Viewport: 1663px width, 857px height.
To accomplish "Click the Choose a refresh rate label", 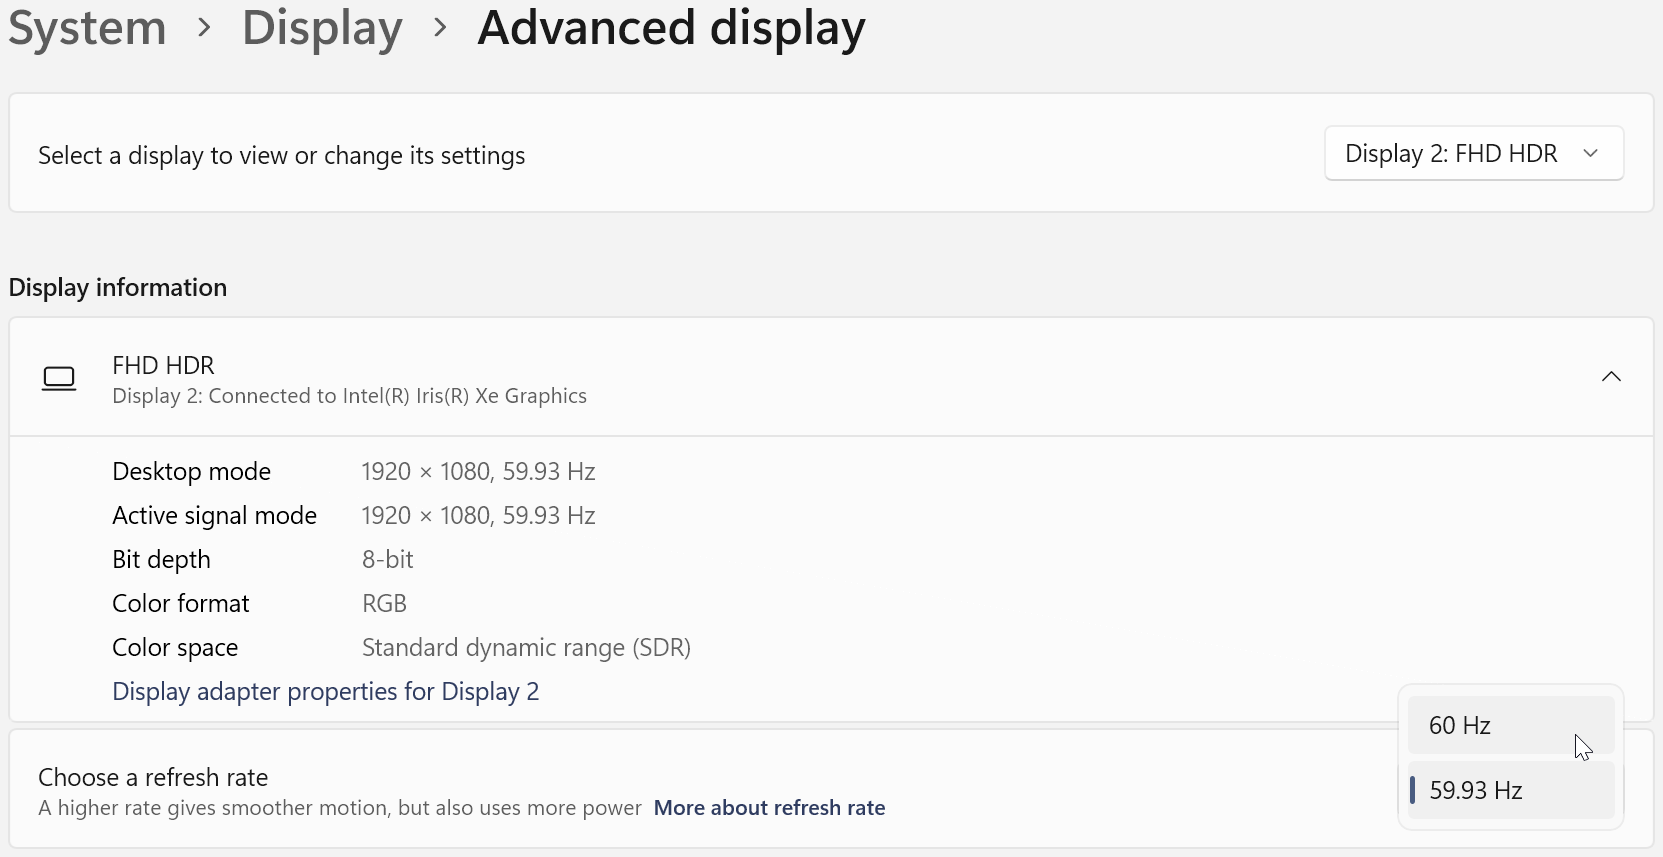I will point(153,777).
